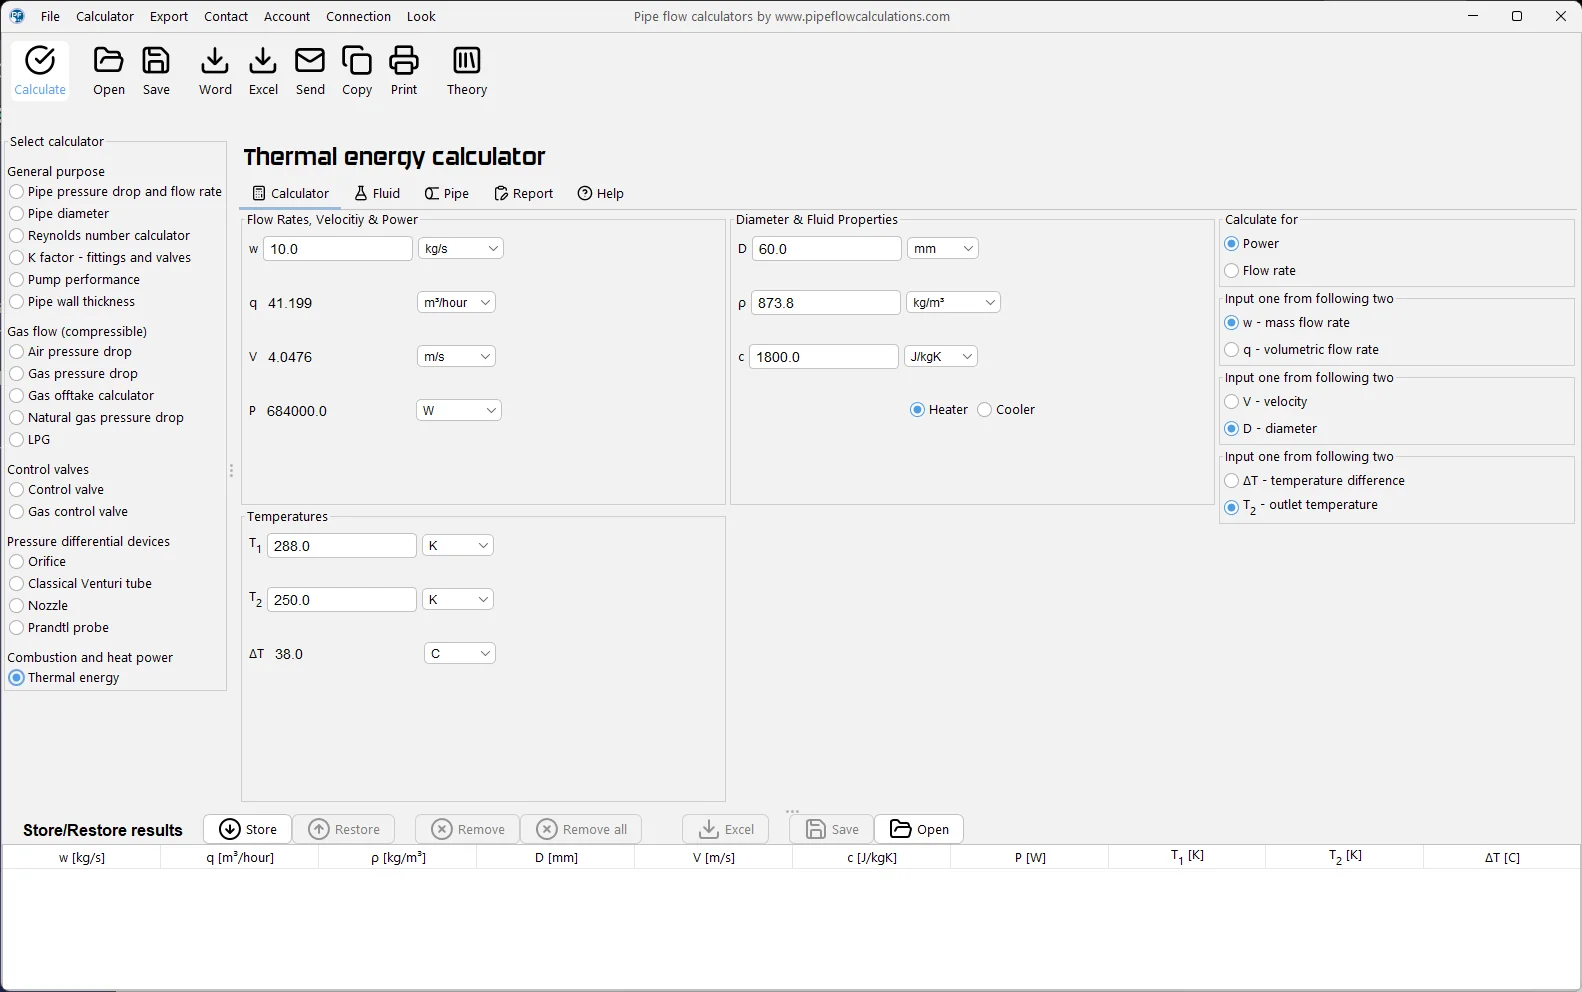The height and width of the screenshot is (992, 1582).
Task: Click the Print toolbar icon
Action: [x=404, y=70]
